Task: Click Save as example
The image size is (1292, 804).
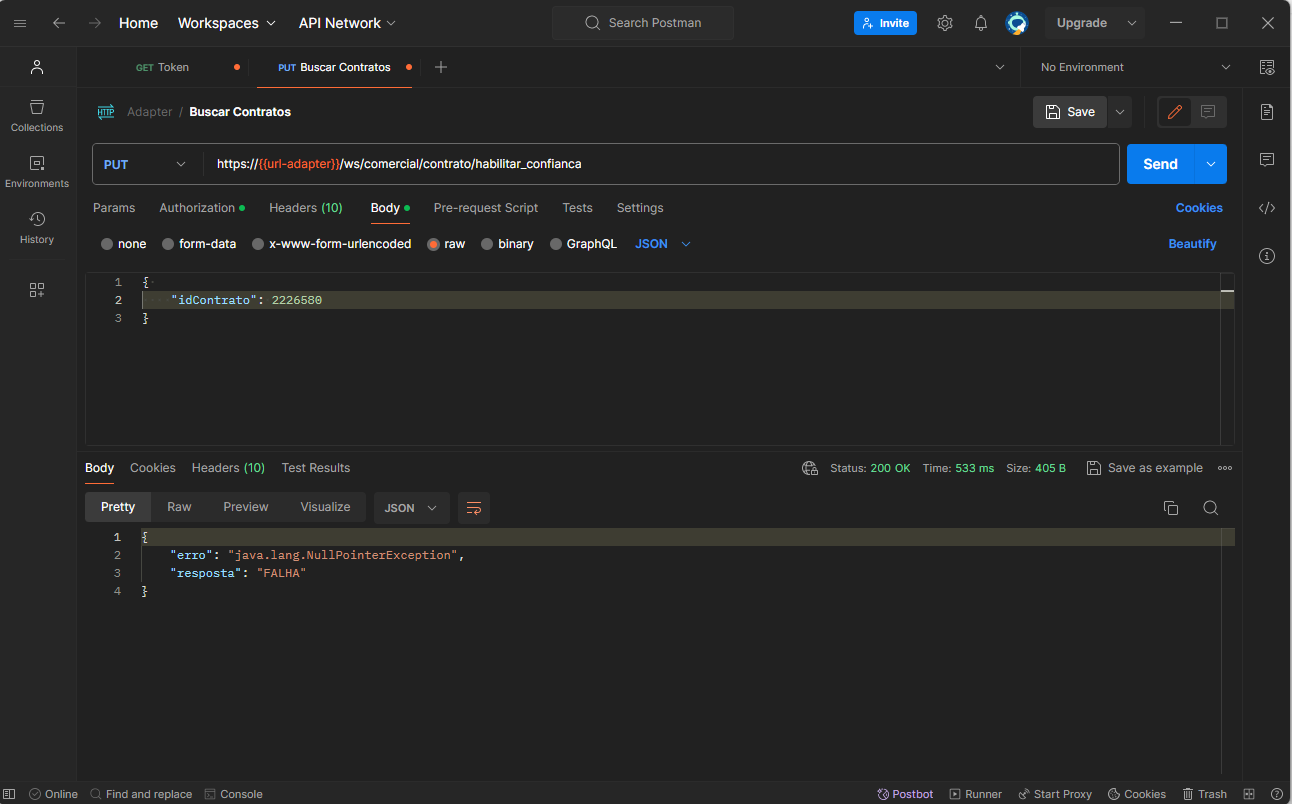Action: 1145,468
